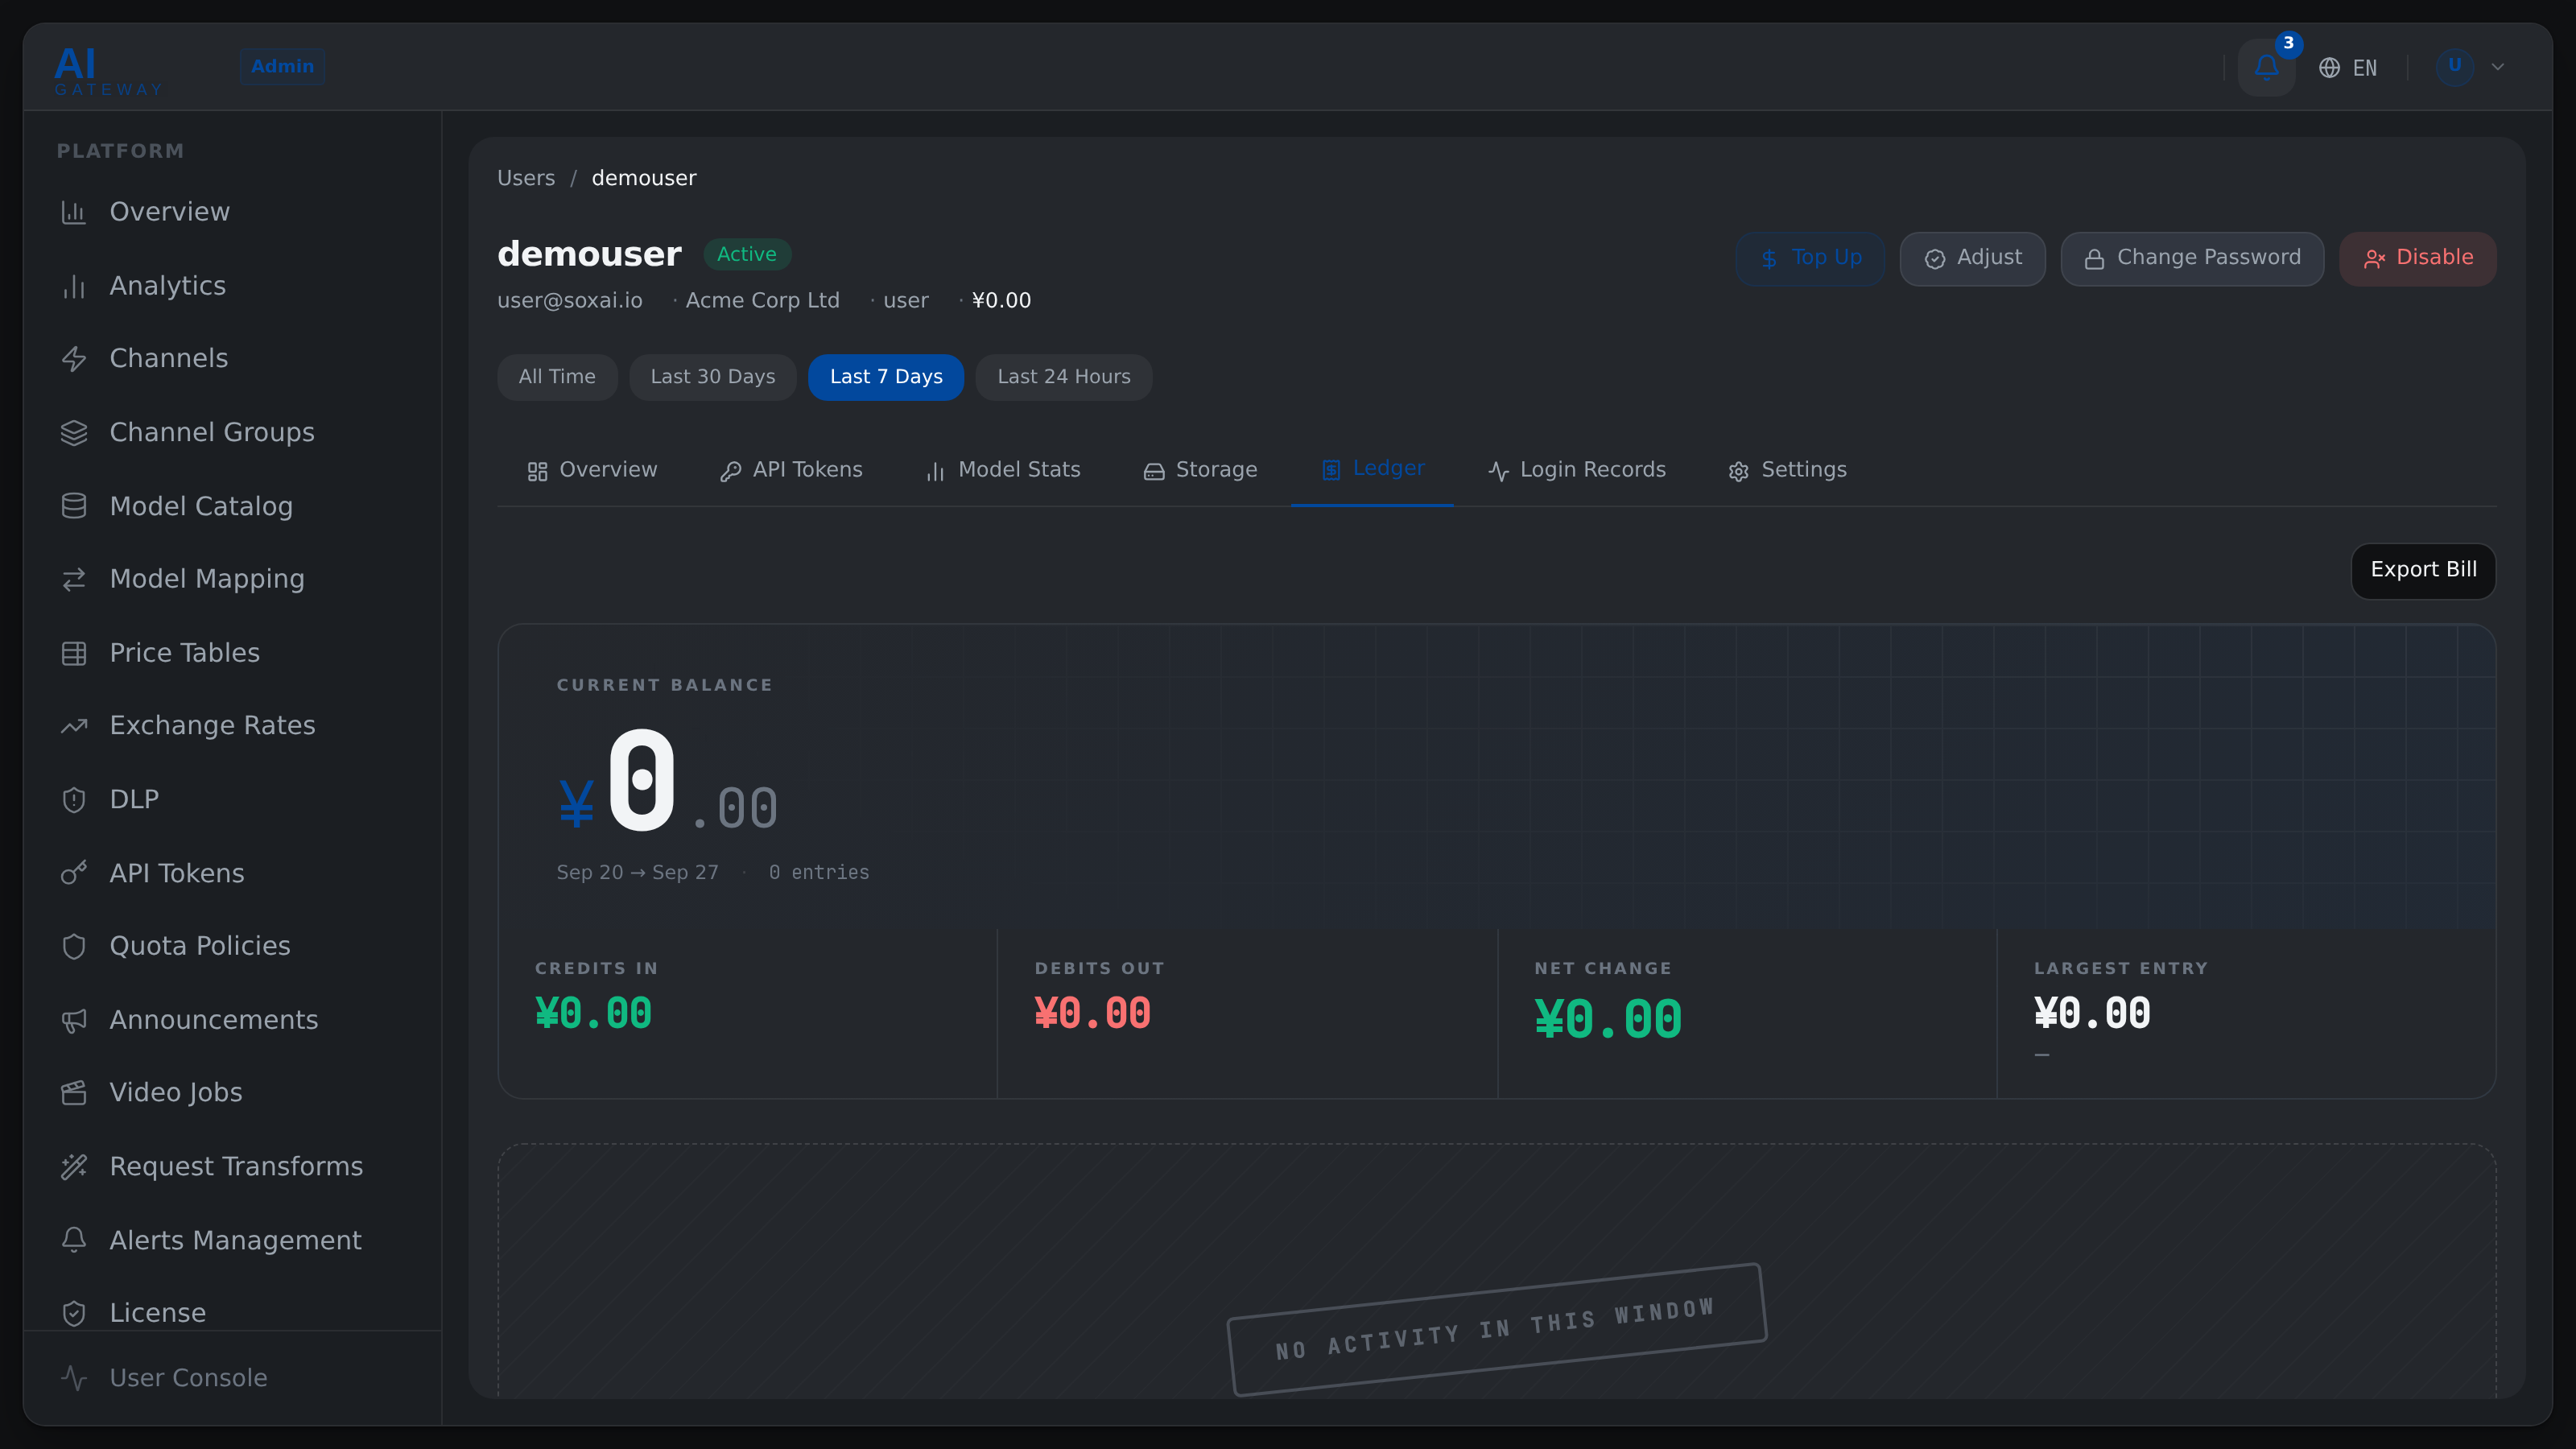
Task: Click Change Password button
Action: (2192, 259)
